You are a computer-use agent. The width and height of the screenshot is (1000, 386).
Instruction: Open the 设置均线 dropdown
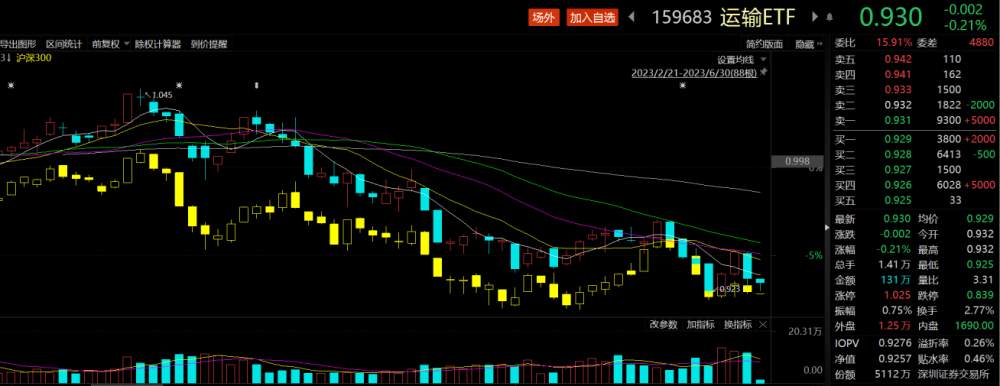pyautogui.click(x=741, y=59)
